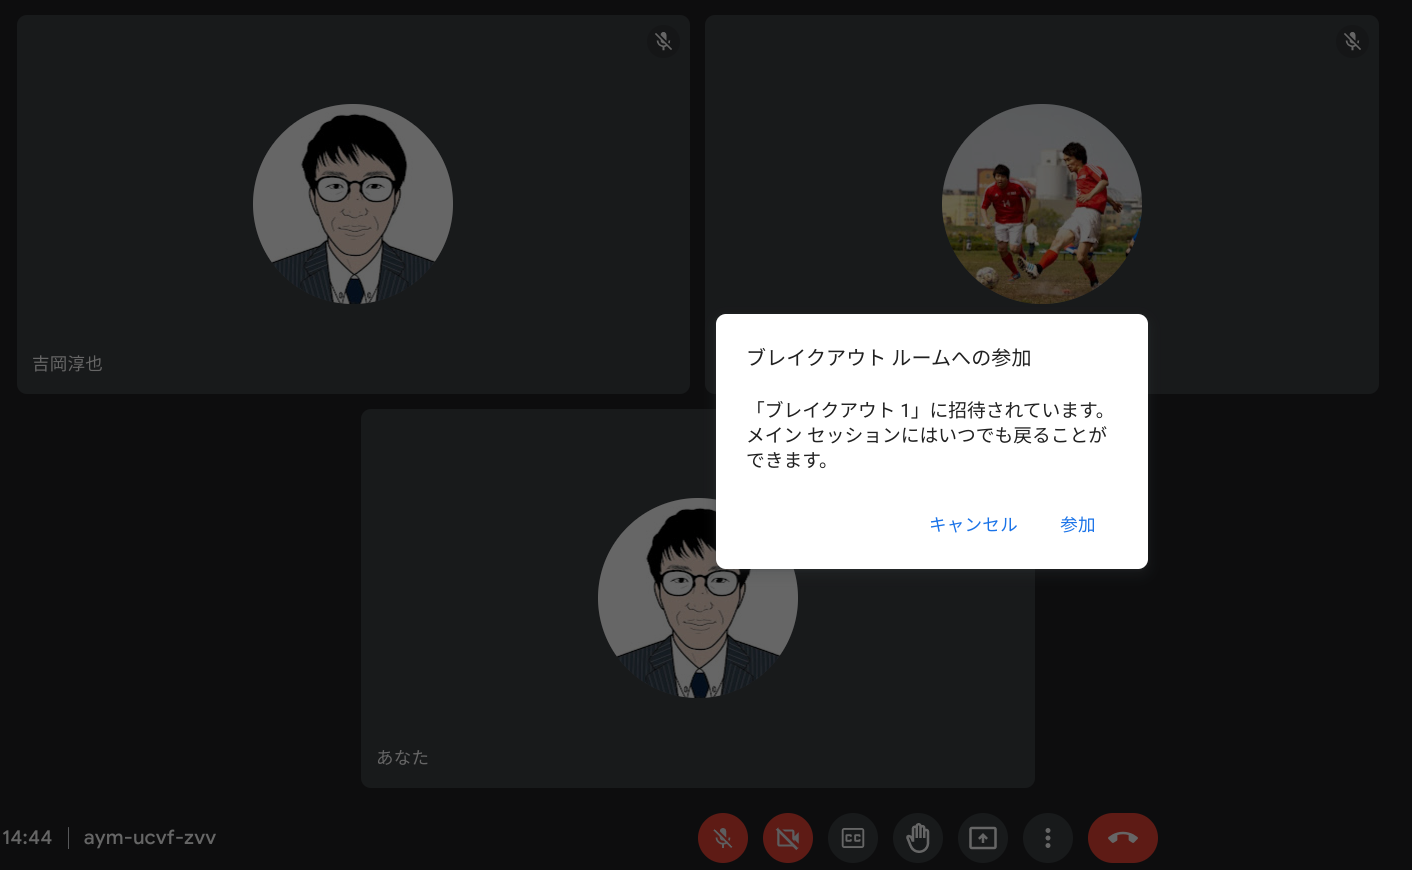Click the 吉岡淳也 name label
This screenshot has height=870, width=1412.
pyautogui.click(x=68, y=364)
